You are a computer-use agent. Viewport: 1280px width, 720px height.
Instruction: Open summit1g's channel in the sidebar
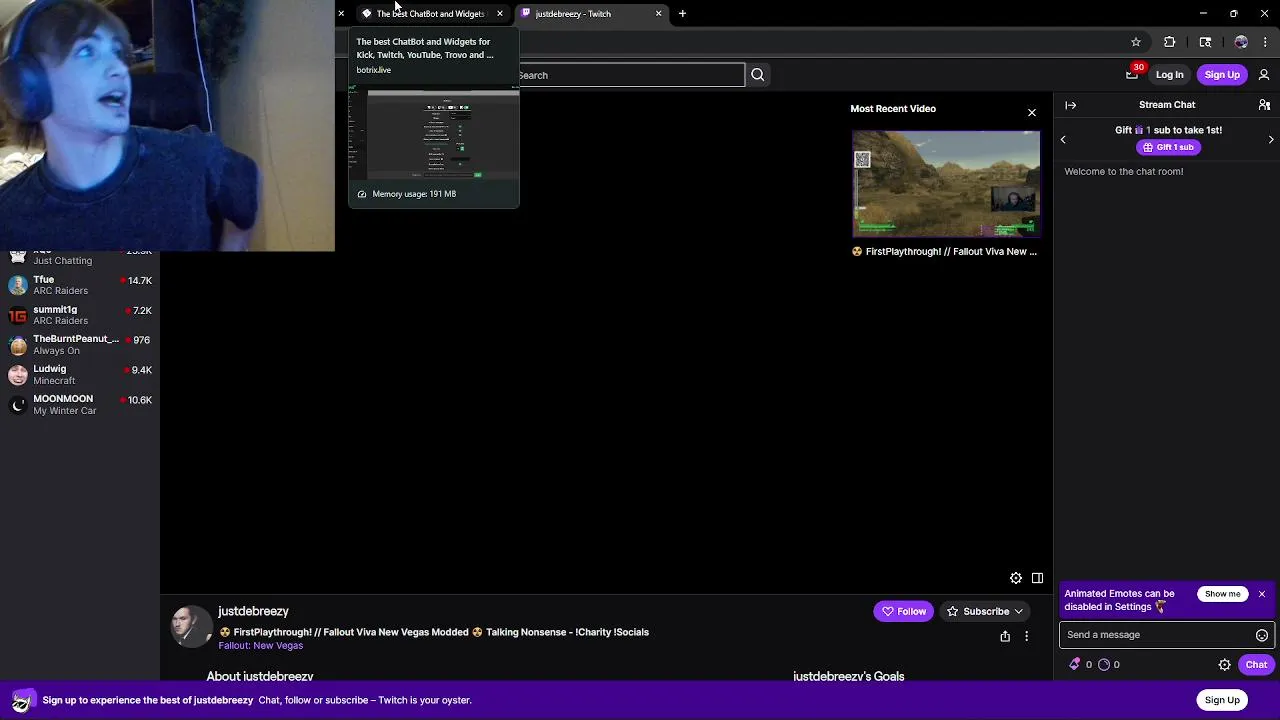tap(80, 315)
